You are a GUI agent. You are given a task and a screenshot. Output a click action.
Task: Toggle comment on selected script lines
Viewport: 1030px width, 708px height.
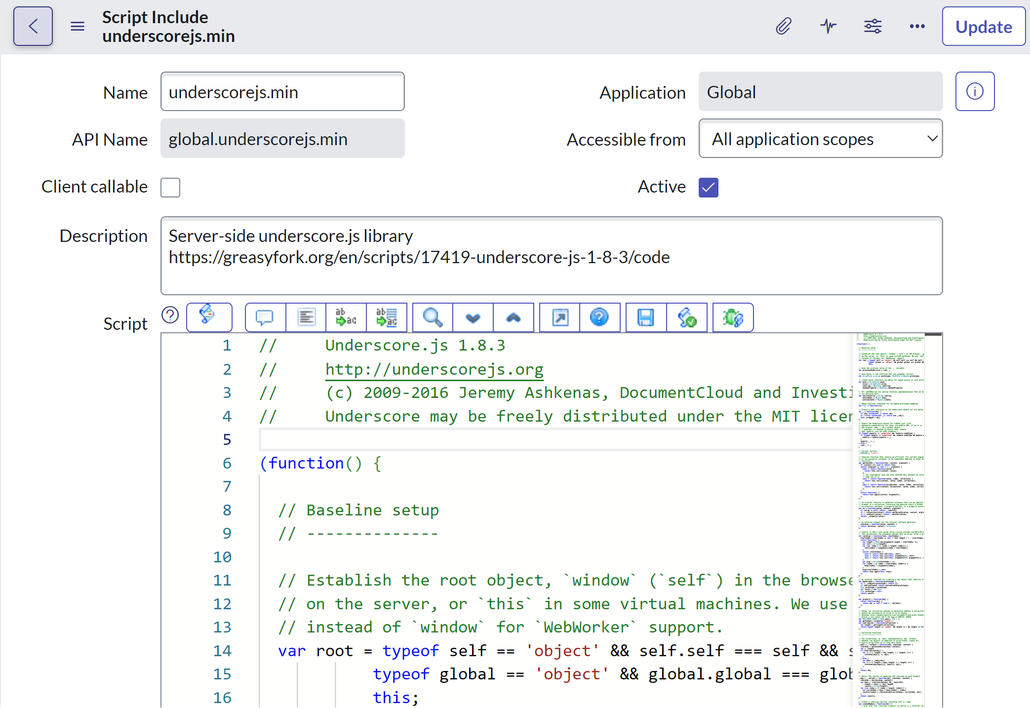tap(265, 318)
